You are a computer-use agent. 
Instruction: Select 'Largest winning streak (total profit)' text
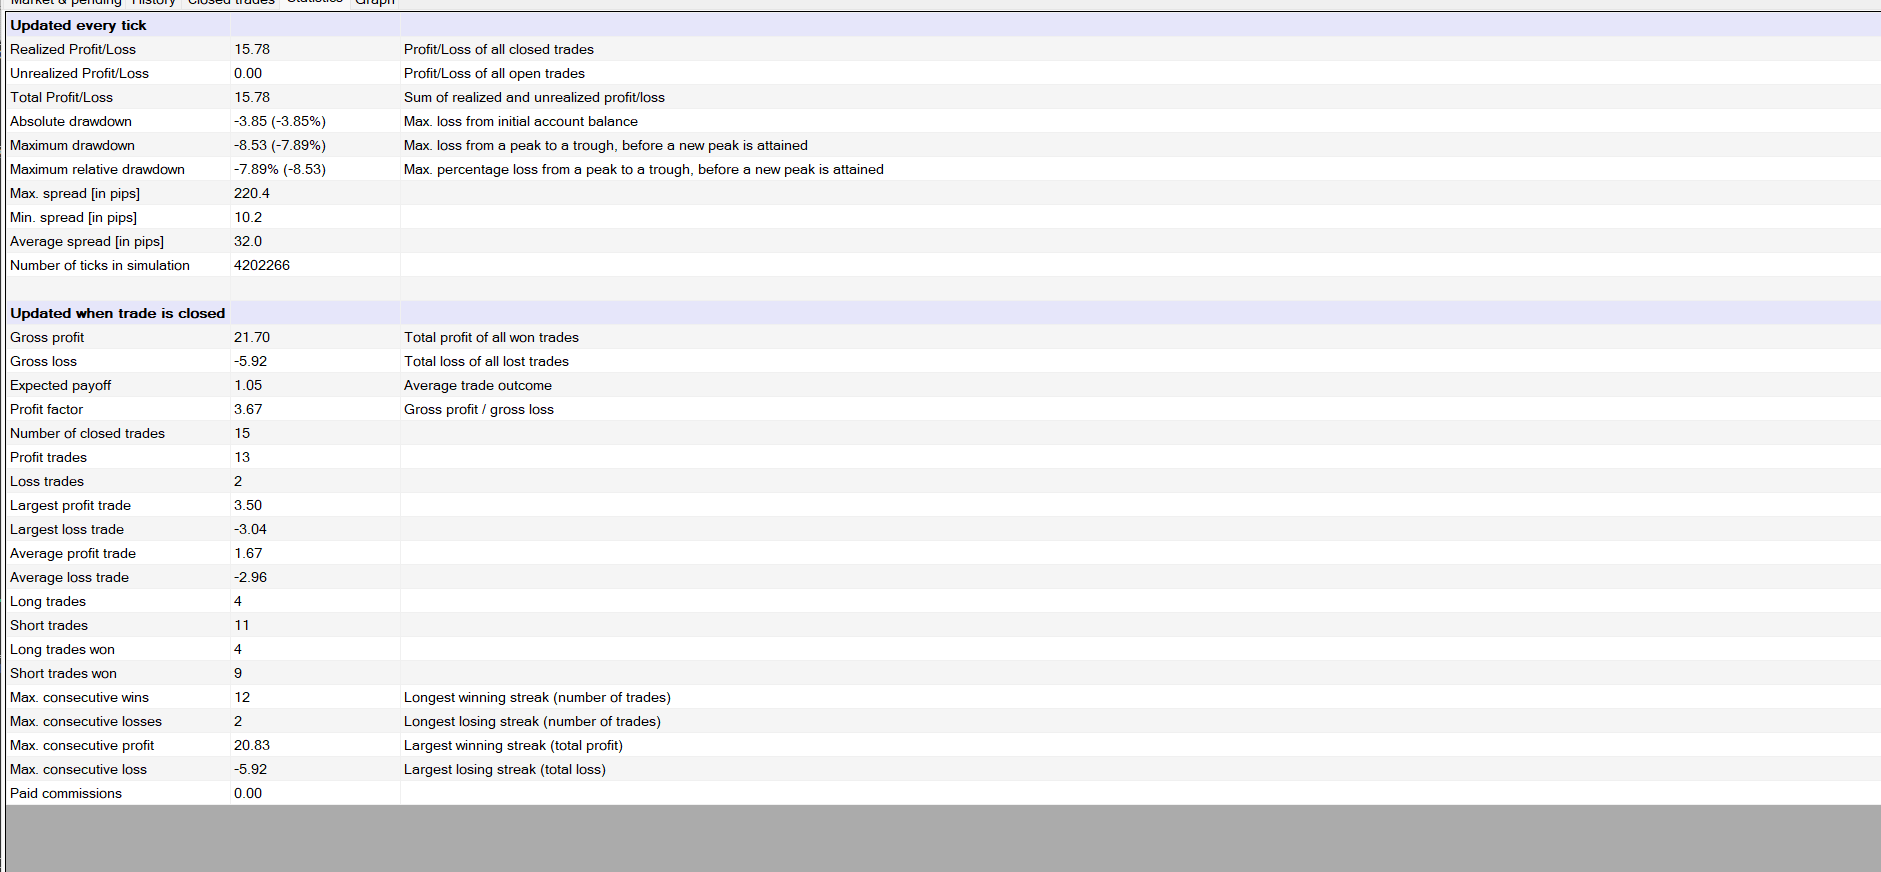(513, 745)
